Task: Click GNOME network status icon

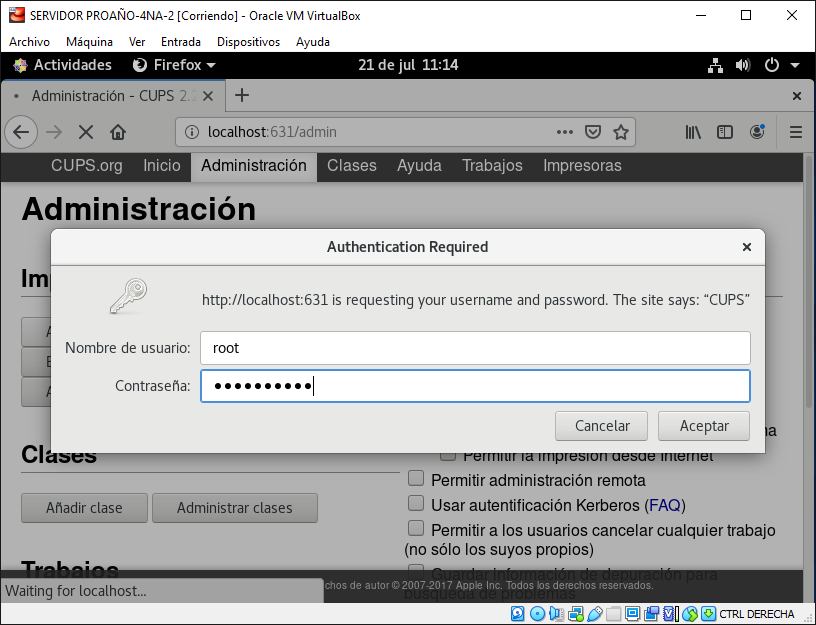Action: point(715,65)
